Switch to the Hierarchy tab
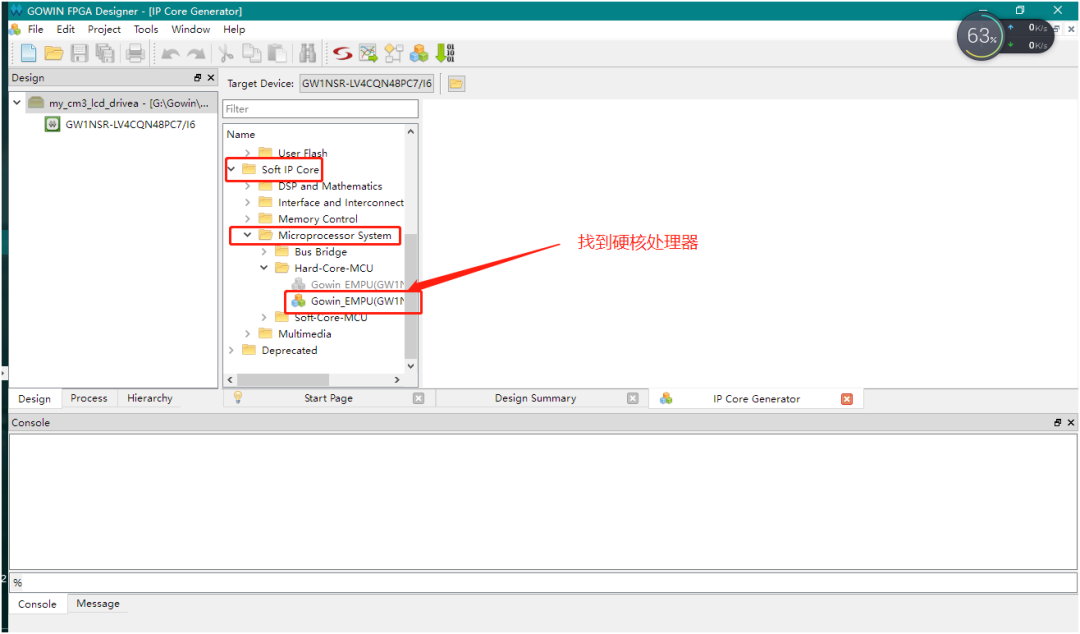The height and width of the screenshot is (634, 1080). click(149, 398)
